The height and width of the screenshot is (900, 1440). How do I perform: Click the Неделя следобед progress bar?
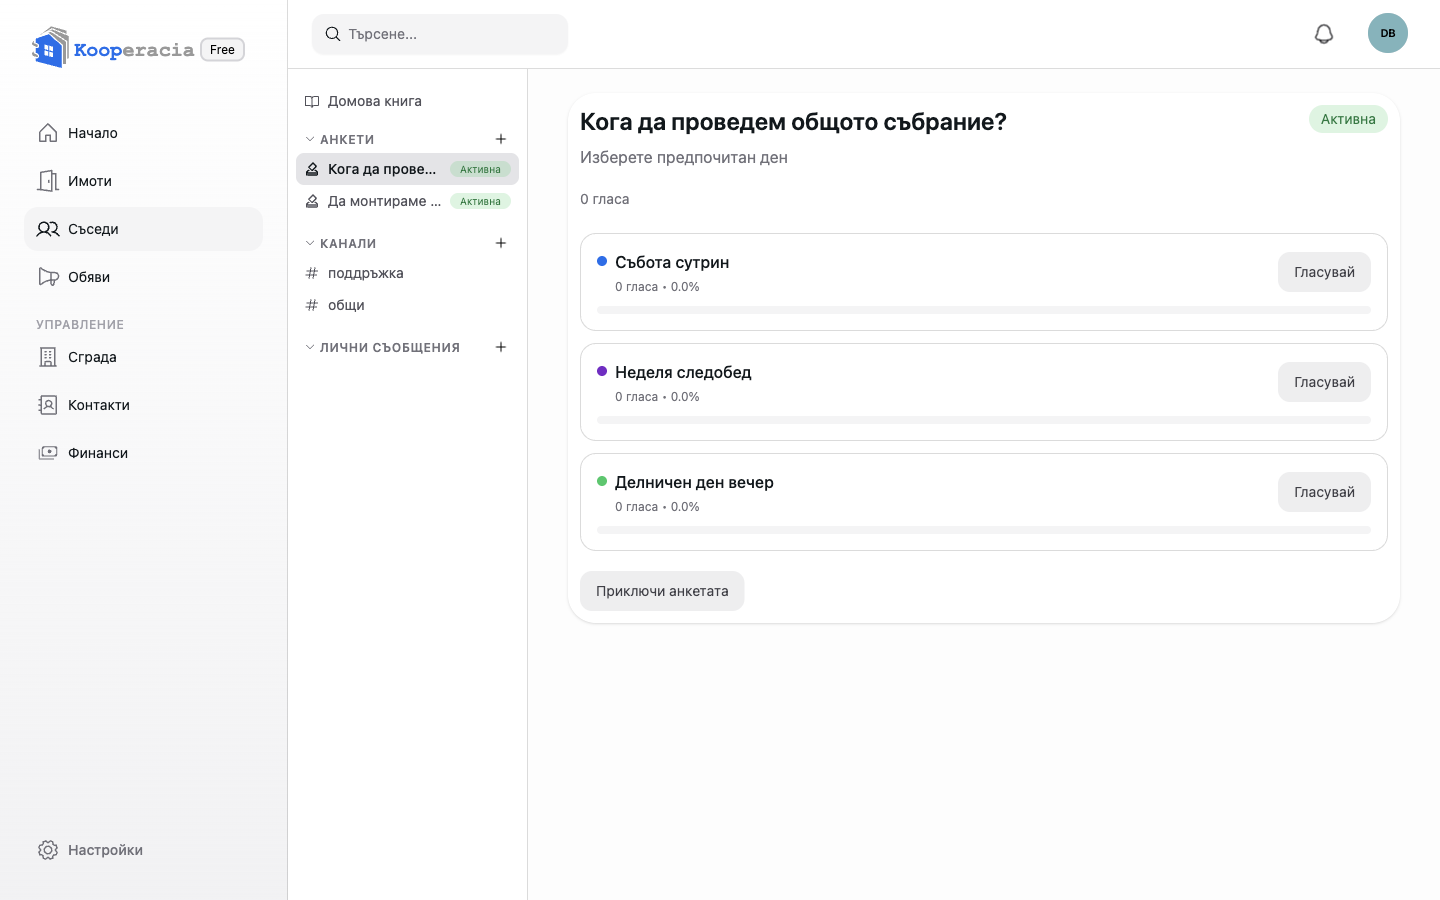click(984, 420)
